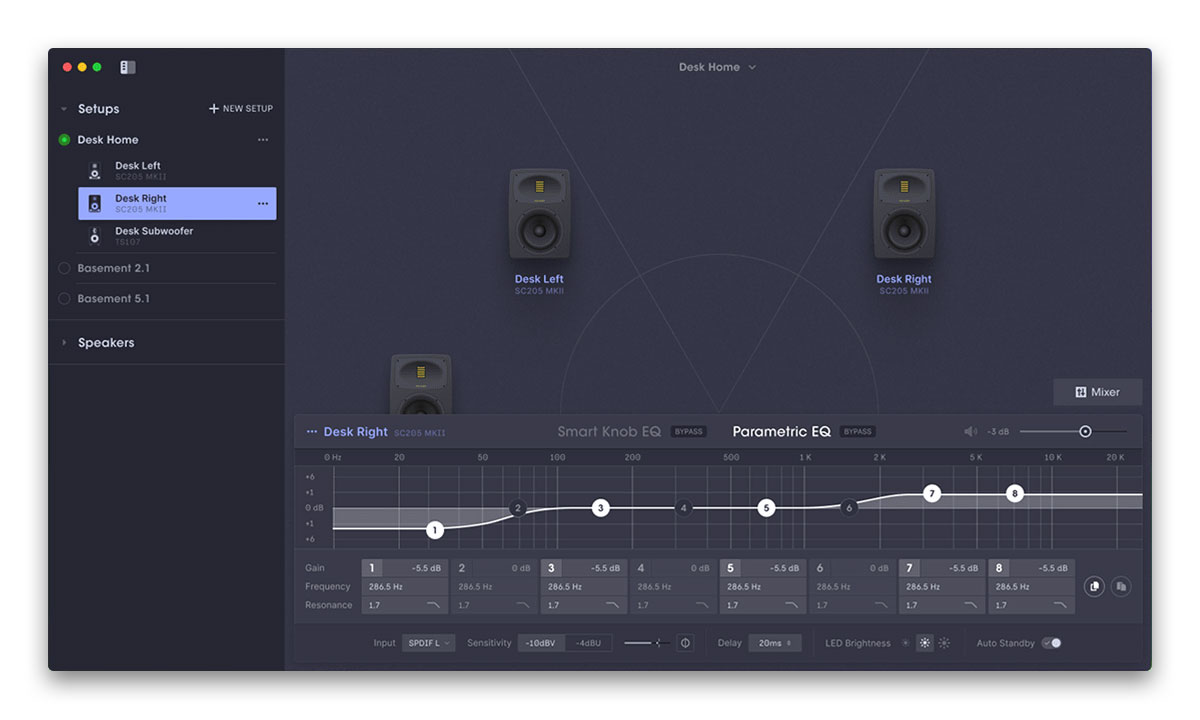Click the Desk Left speaker on stage
1200x720 pixels.
(539, 214)
